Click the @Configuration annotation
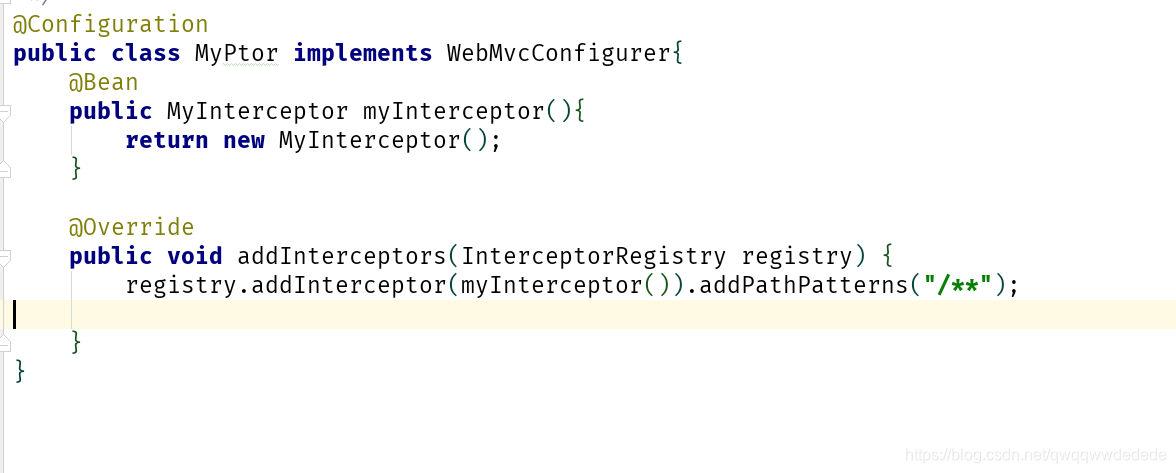 [110, 25]
